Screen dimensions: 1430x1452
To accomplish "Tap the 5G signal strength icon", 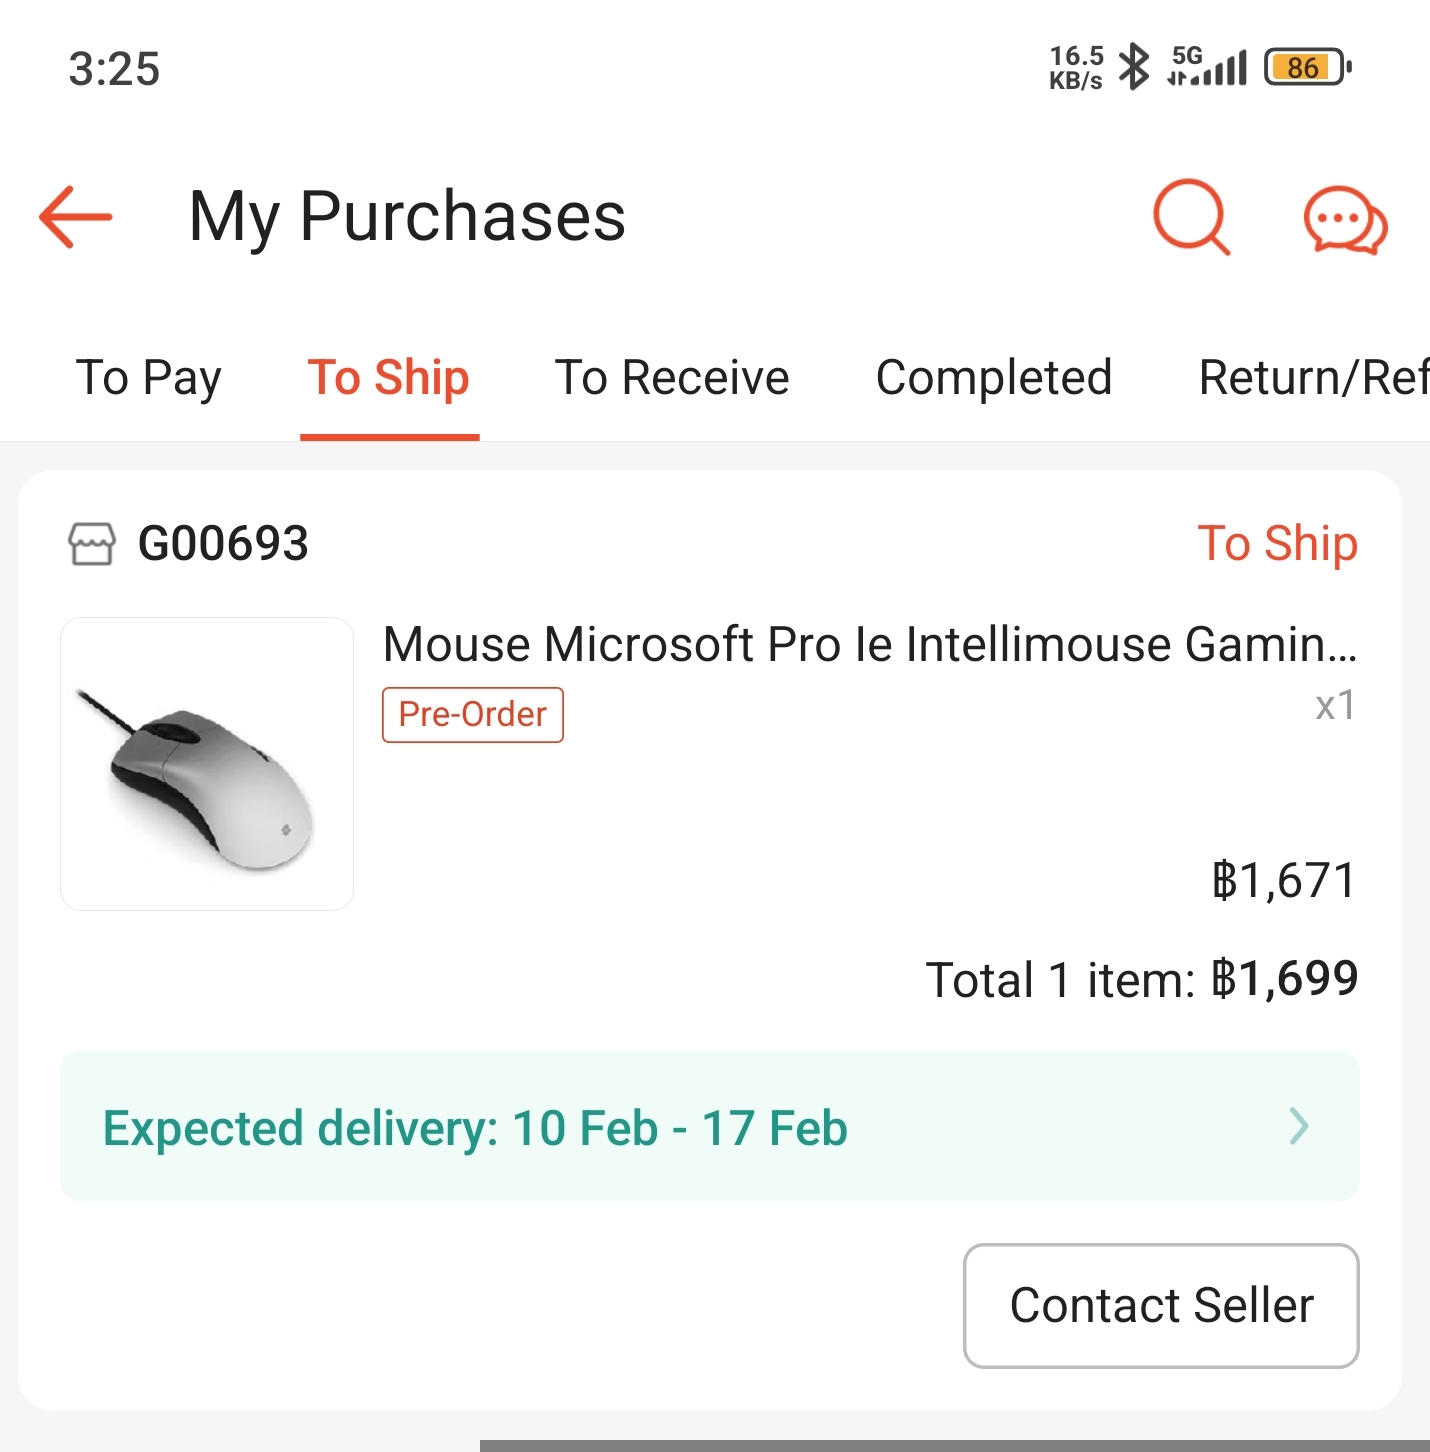I will pos(1207,67).
